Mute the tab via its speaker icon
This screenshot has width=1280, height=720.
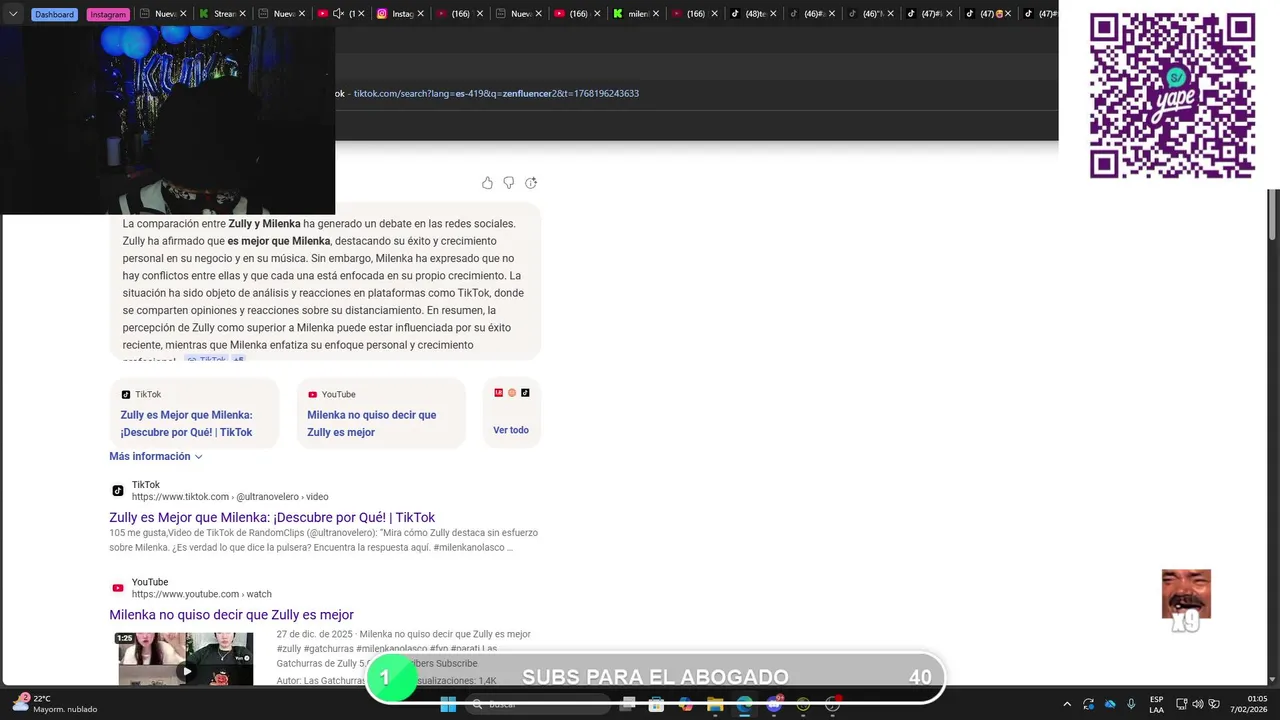pos(338,14)
